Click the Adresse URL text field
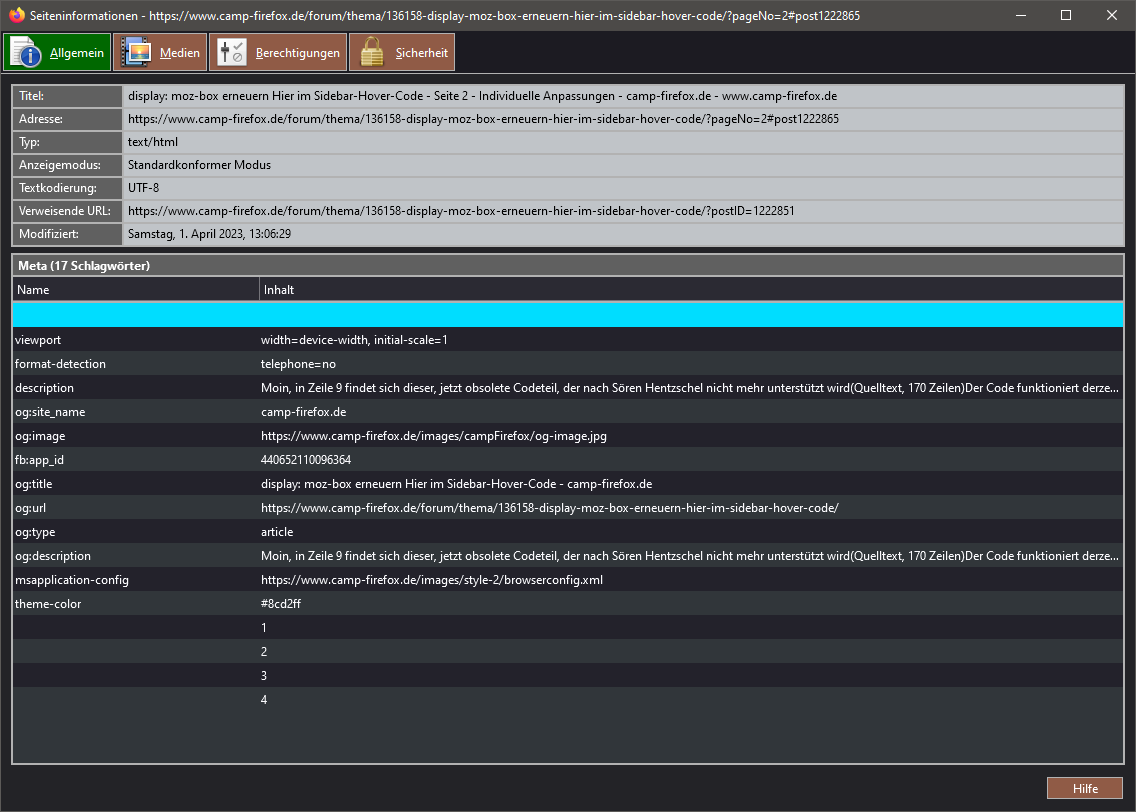 click(620, 119)
